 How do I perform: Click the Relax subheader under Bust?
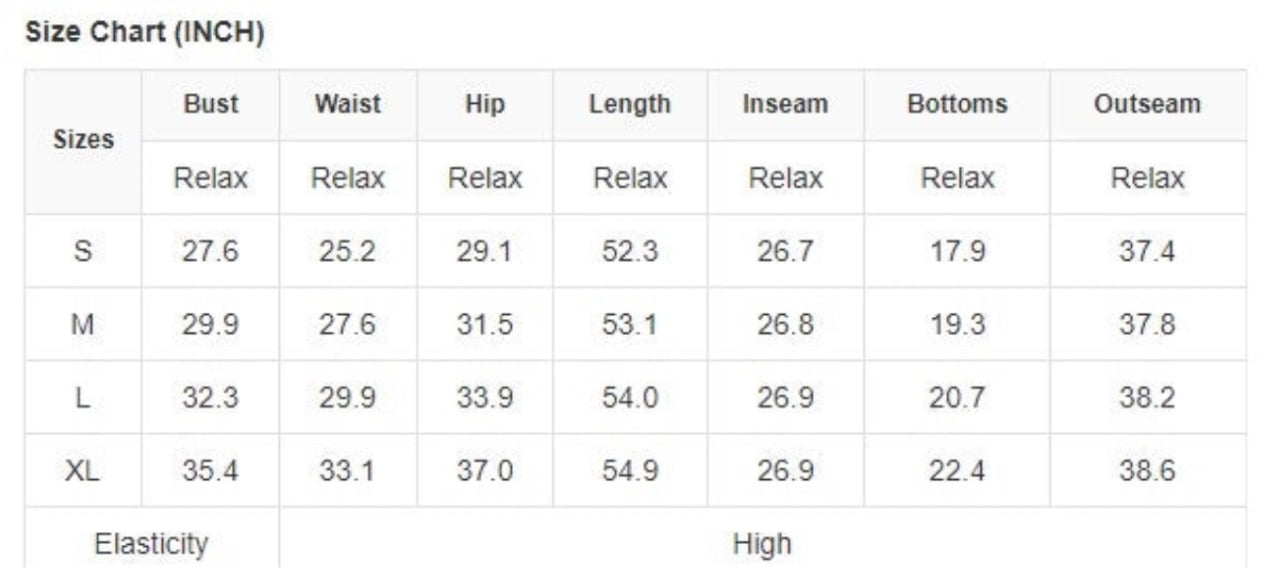211,178
